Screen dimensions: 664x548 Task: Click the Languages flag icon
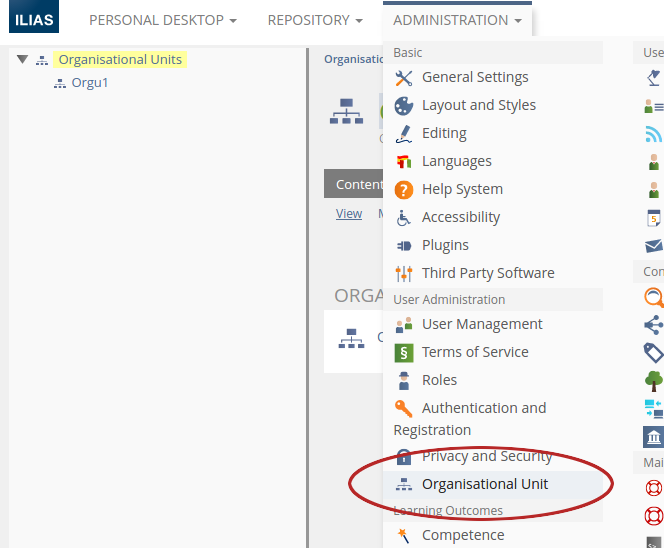tap(404, 162)
